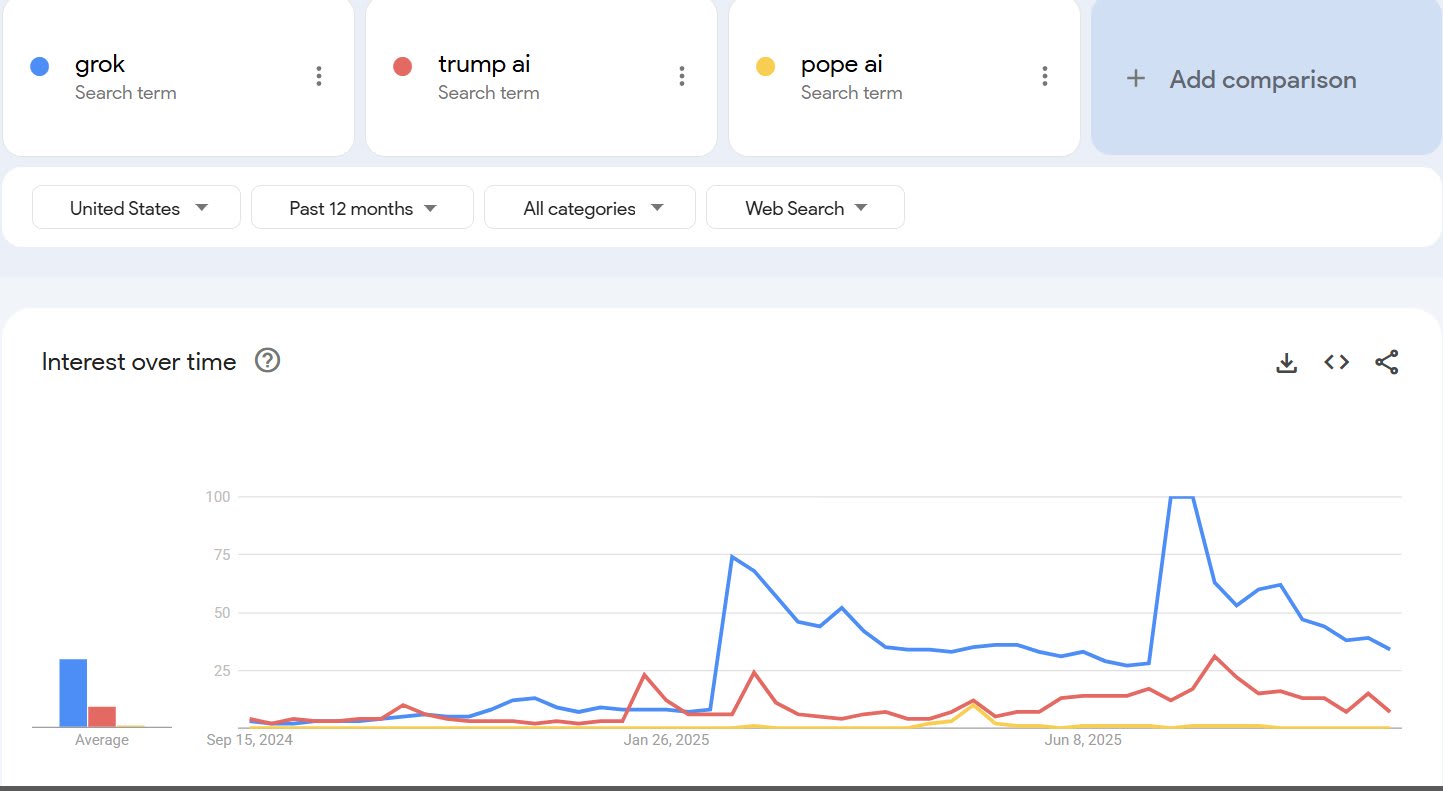Click the blue Average bar for grok

coord(73,692)
